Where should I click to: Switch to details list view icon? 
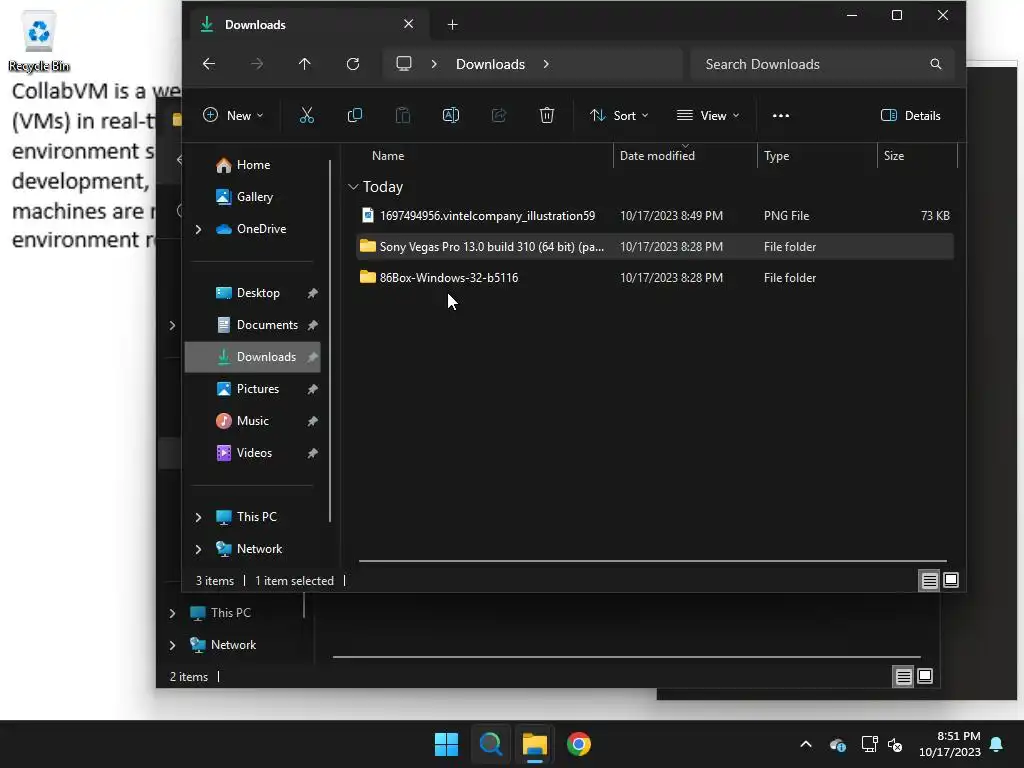[x=929, y=580]
